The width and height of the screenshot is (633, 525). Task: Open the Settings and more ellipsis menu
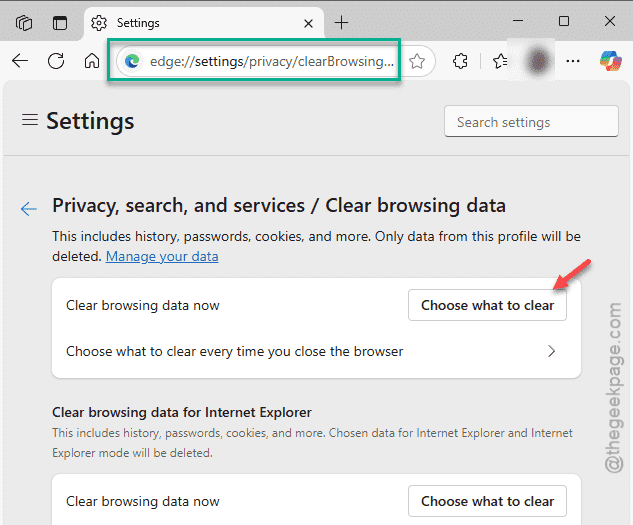click(x=573, y=61)
